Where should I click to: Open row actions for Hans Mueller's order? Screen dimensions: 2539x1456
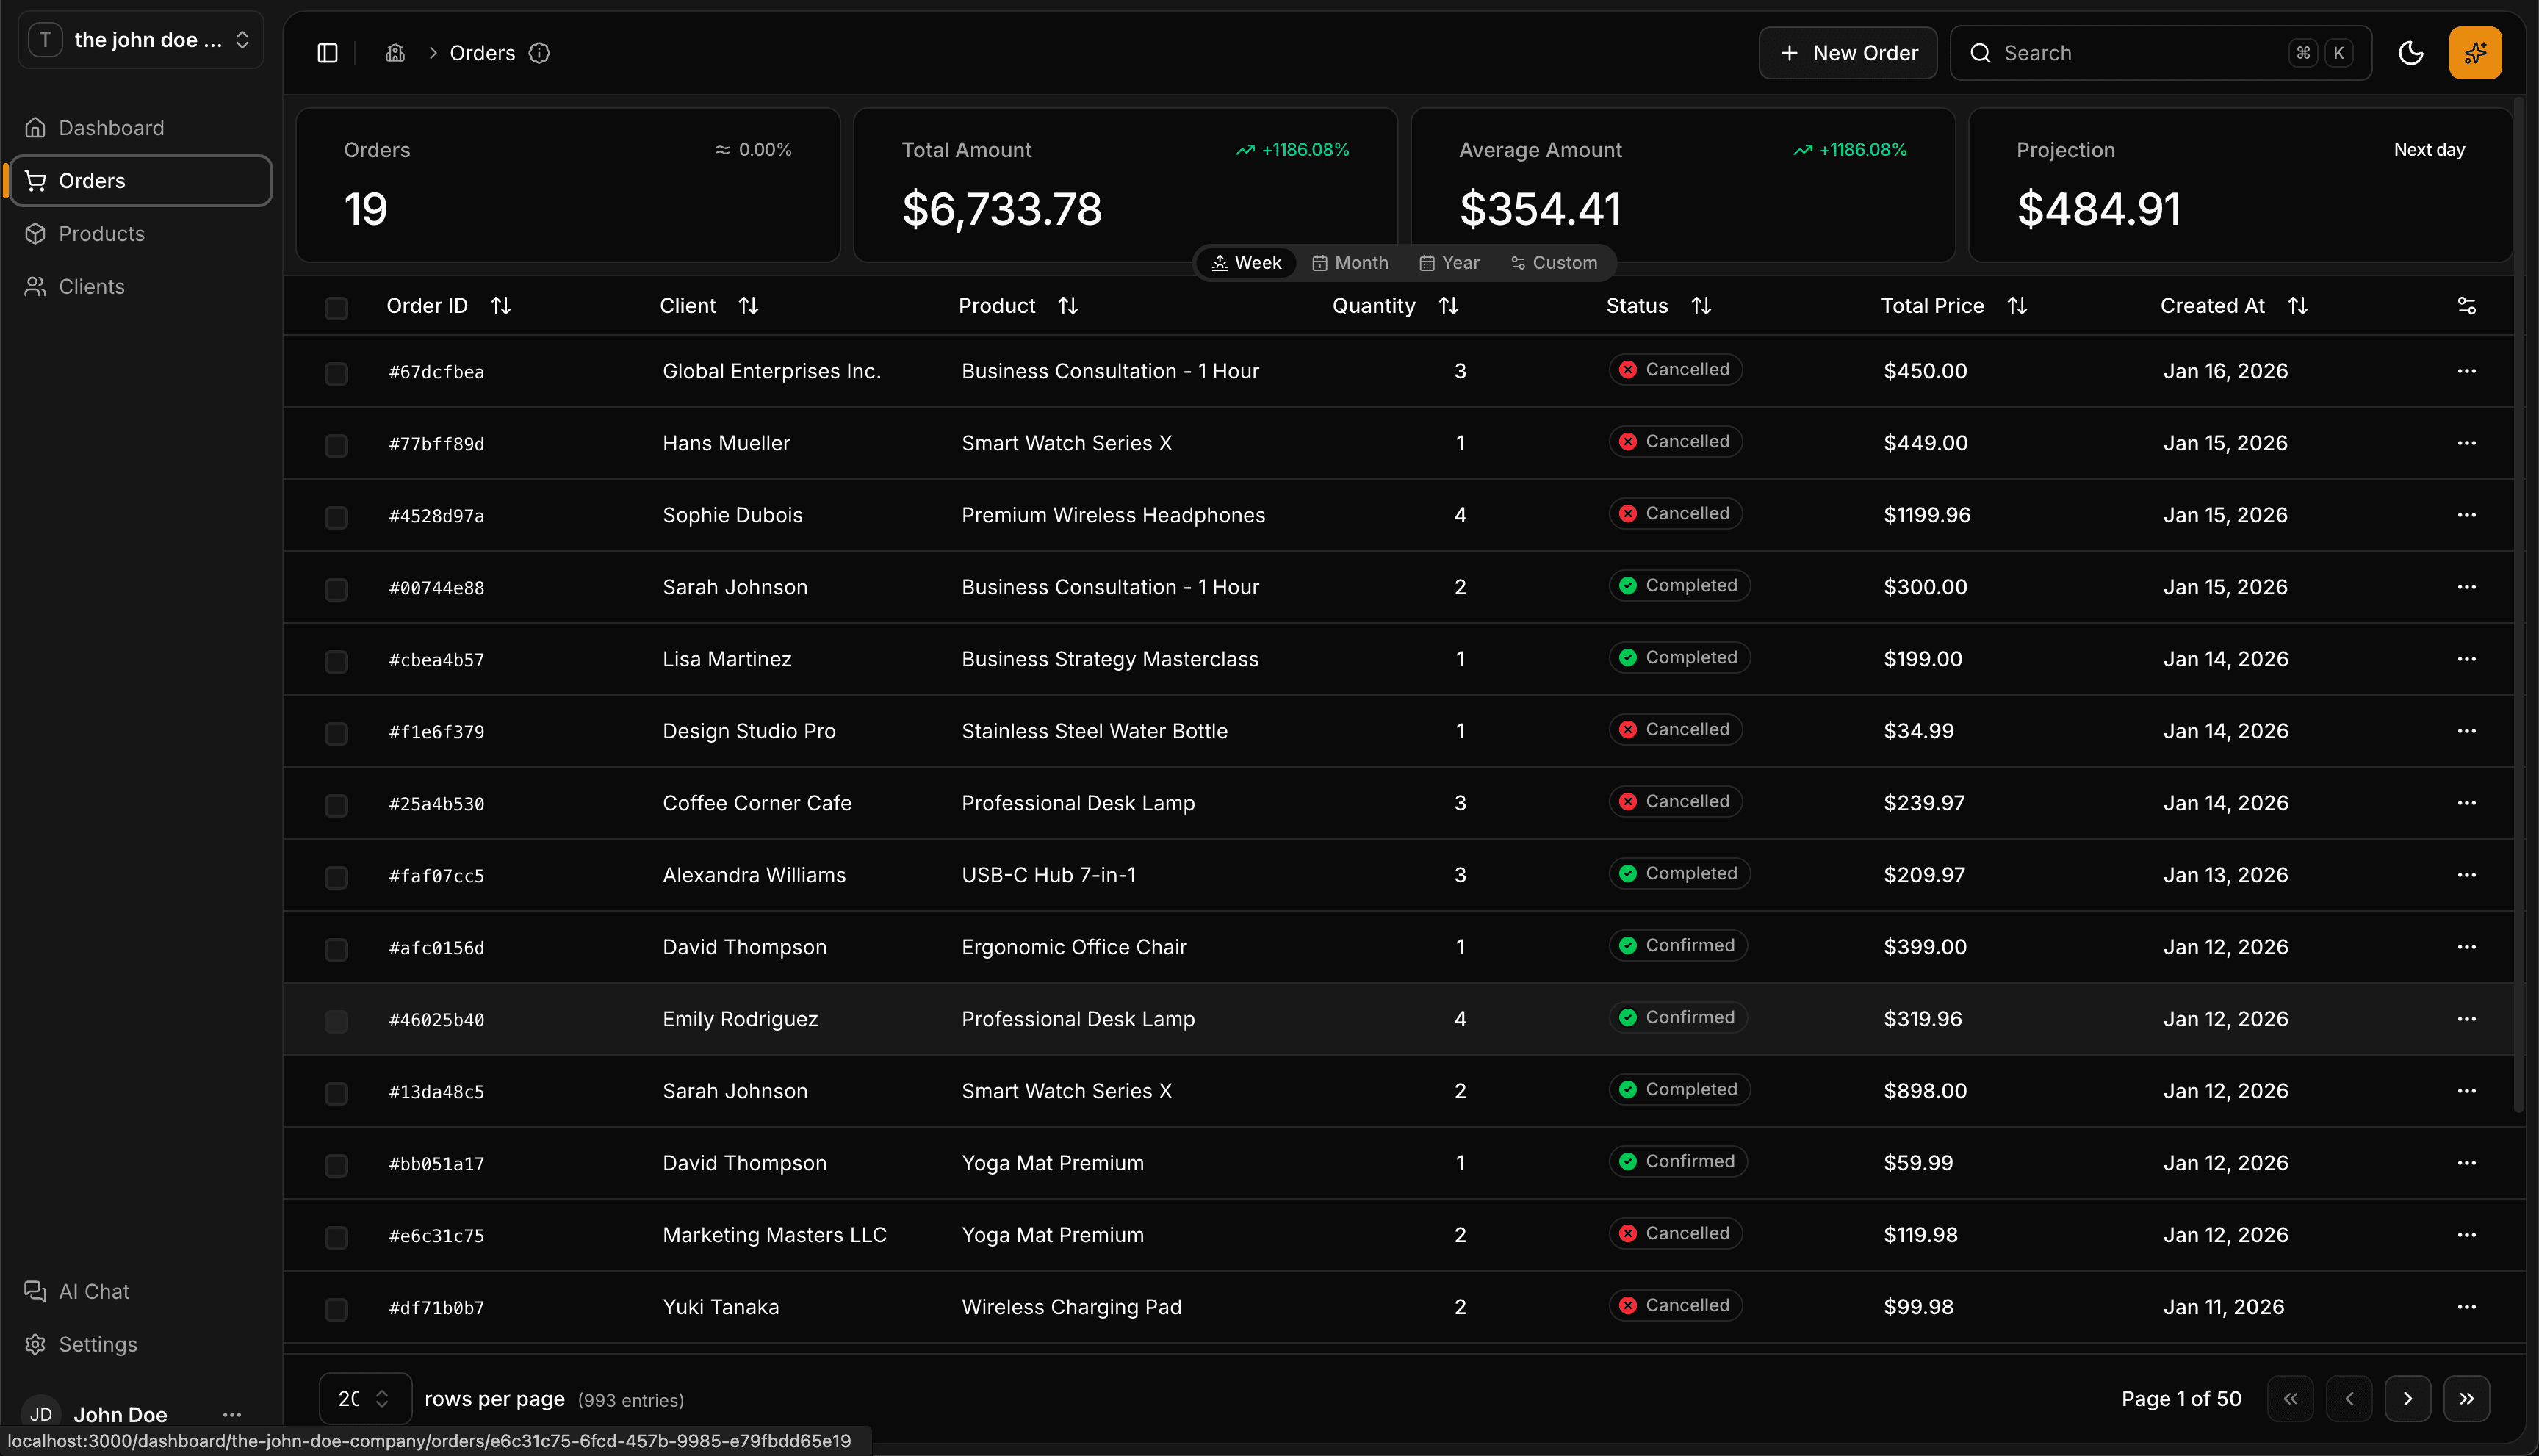[2467, 443]
